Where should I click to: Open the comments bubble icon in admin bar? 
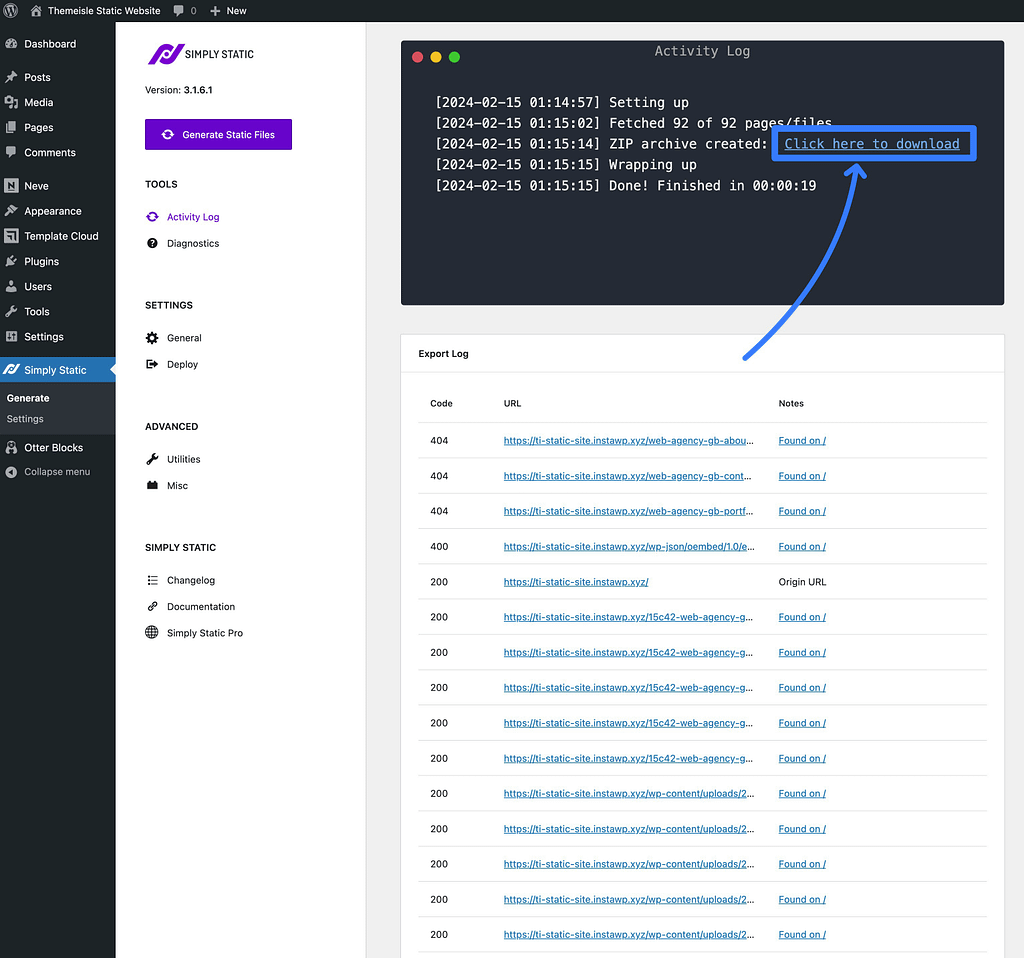click(x=179, y=10)
